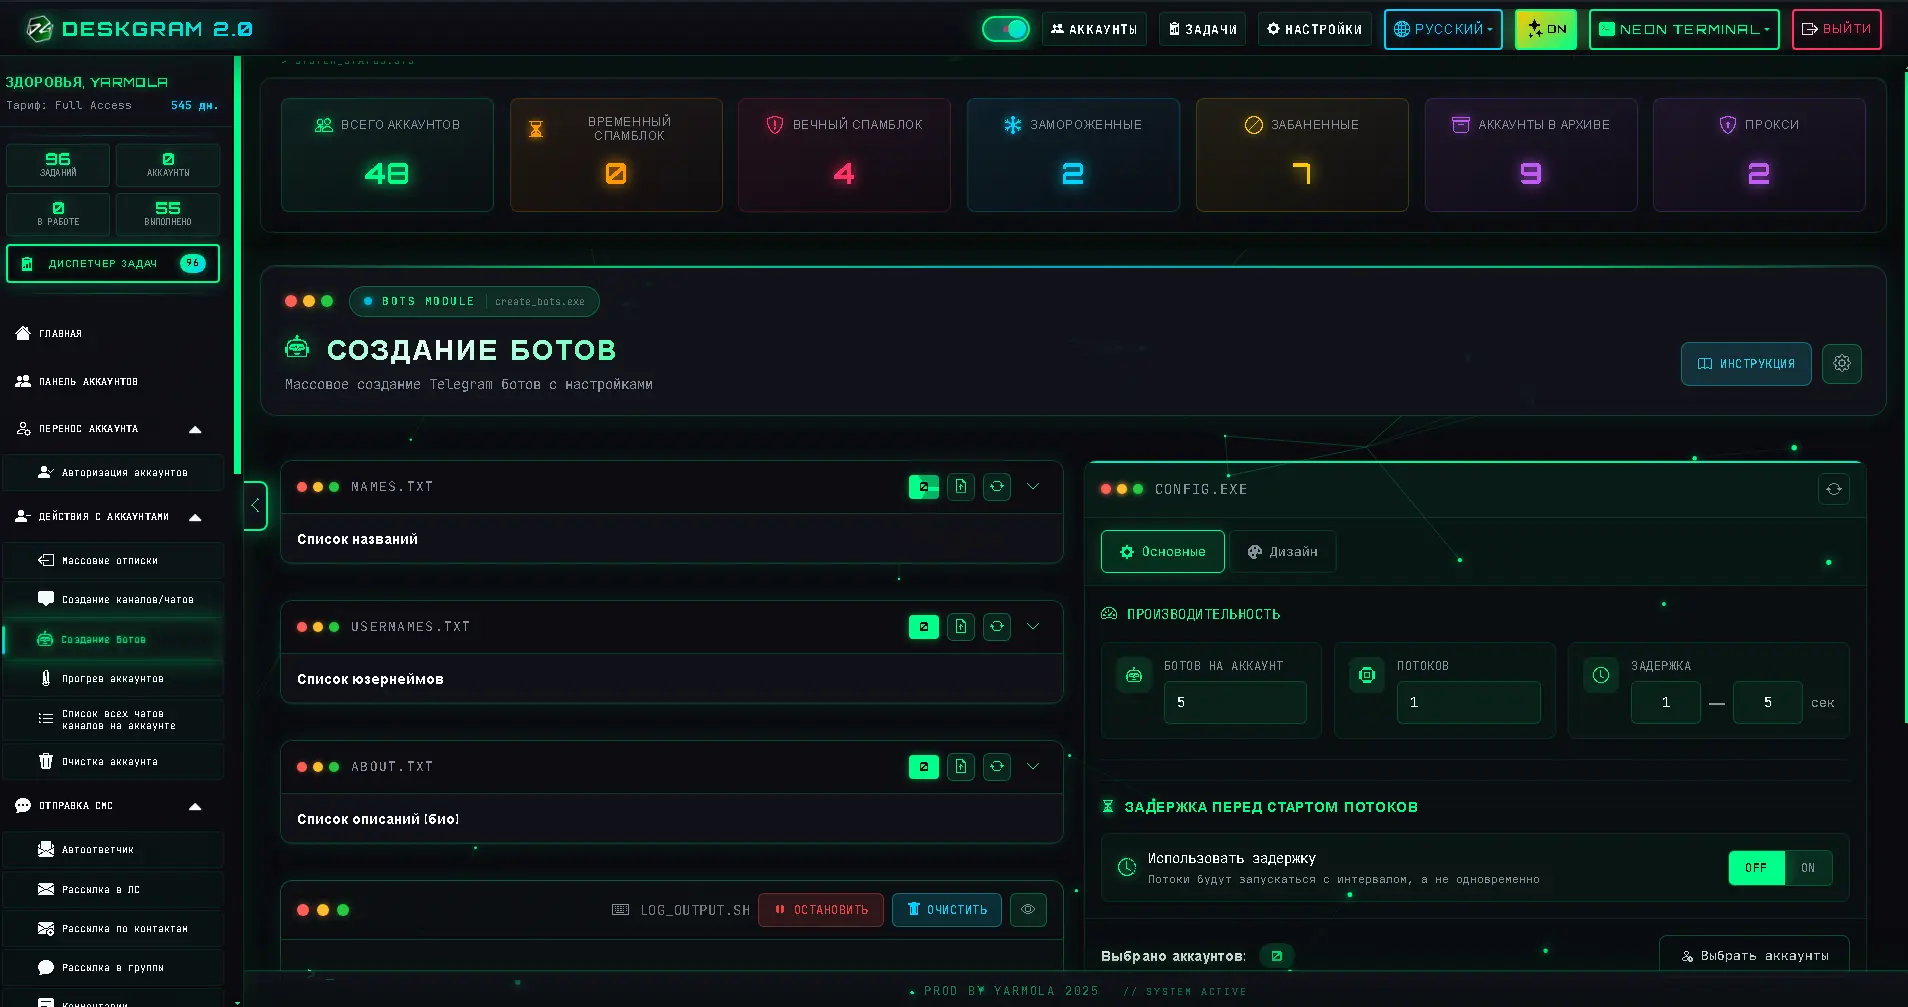The height and width of the screenshot is (1007, 1908).
Task: Toggle the green switch in top bar
Action: pyautogui.click(x=1006, y=29)
